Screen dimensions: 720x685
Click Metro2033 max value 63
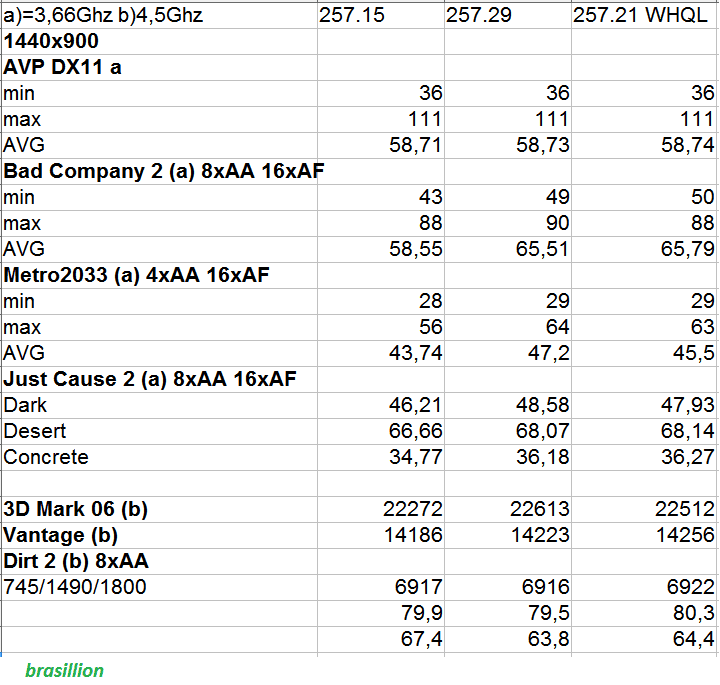click(645, 327)
